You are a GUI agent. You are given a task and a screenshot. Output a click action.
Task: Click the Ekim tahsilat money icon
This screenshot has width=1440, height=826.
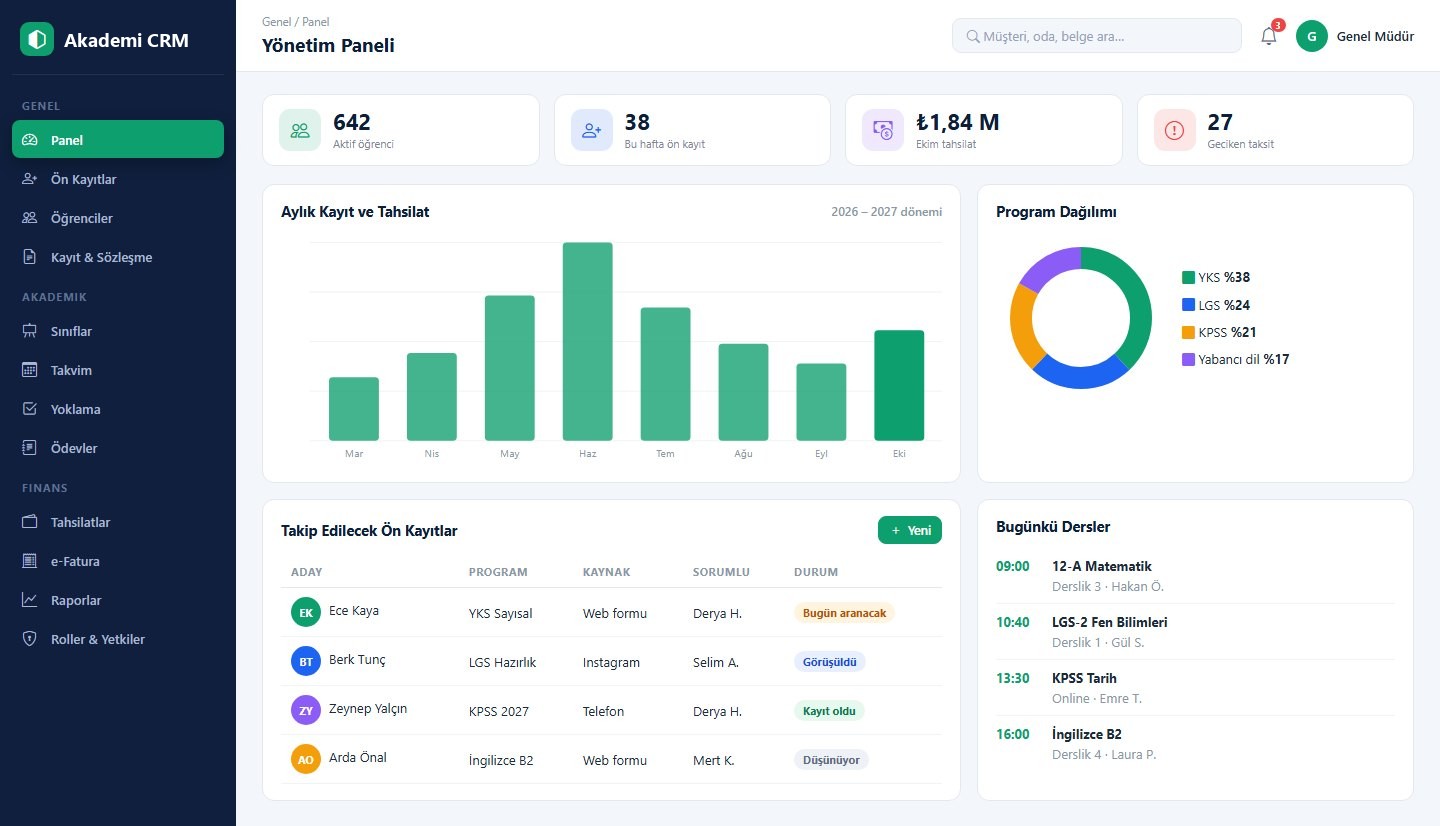point(883,130)
